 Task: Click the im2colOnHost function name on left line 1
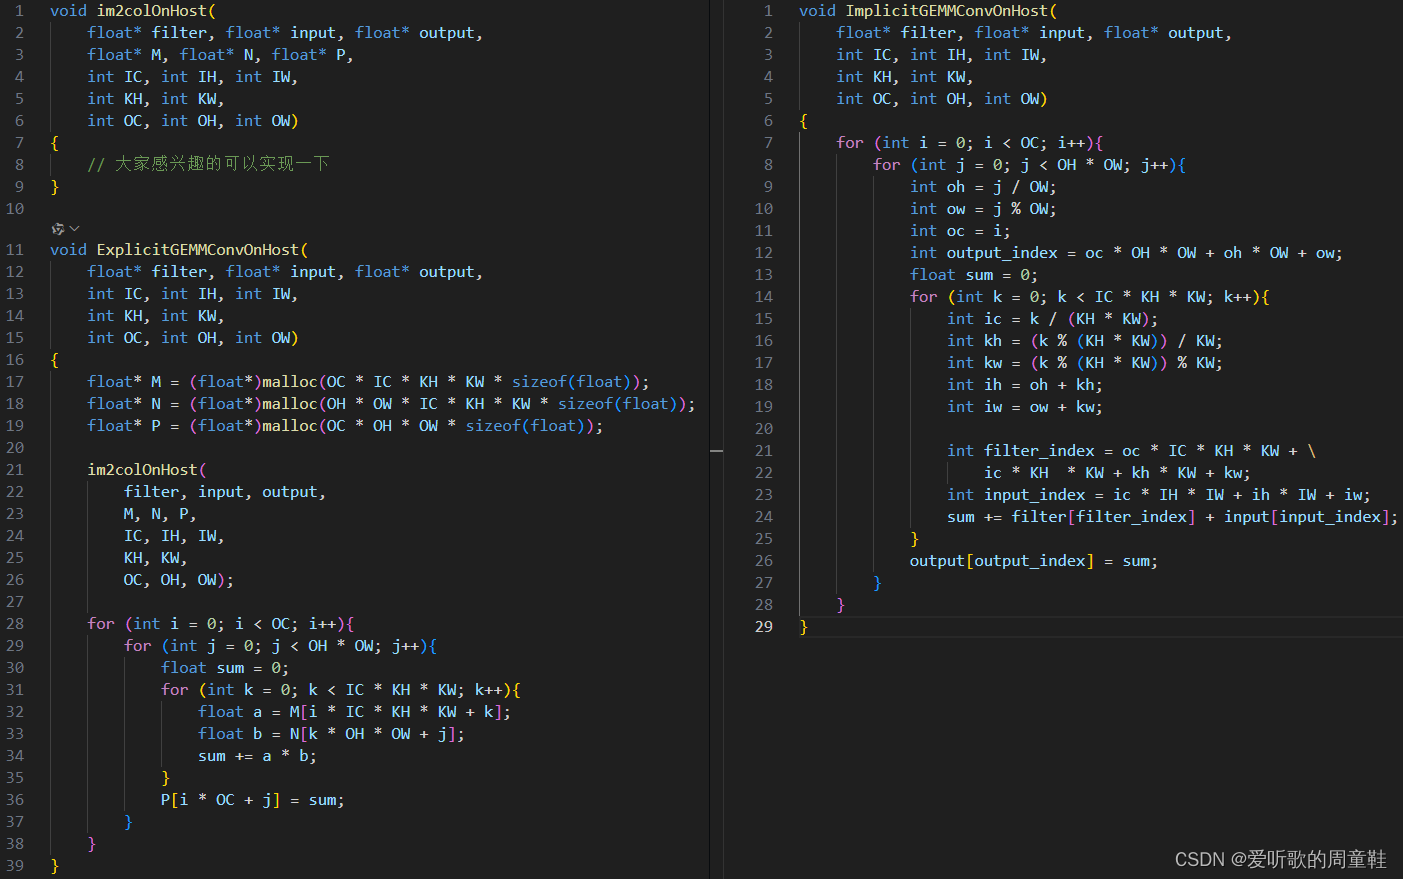point(152,11)
